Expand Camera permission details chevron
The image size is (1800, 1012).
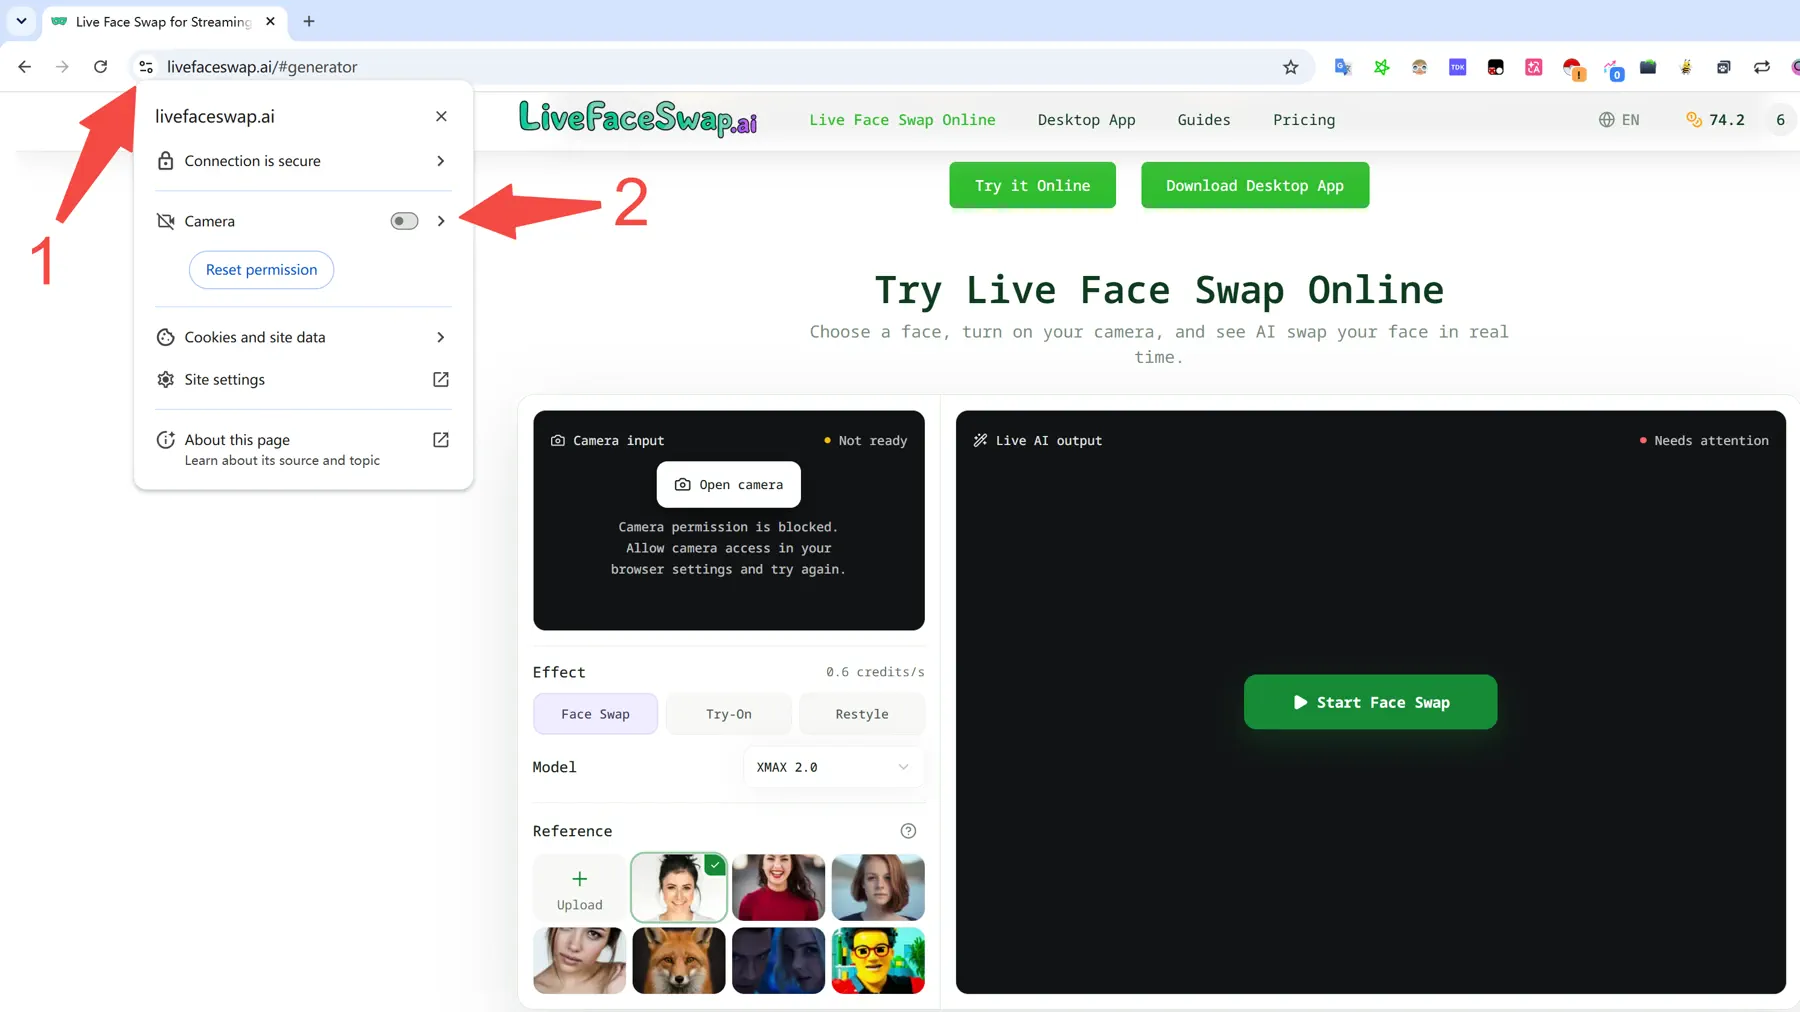pos(441,221)
